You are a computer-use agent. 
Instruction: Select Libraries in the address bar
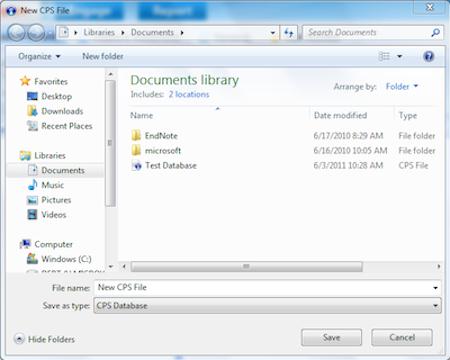(x=99, y=32)
